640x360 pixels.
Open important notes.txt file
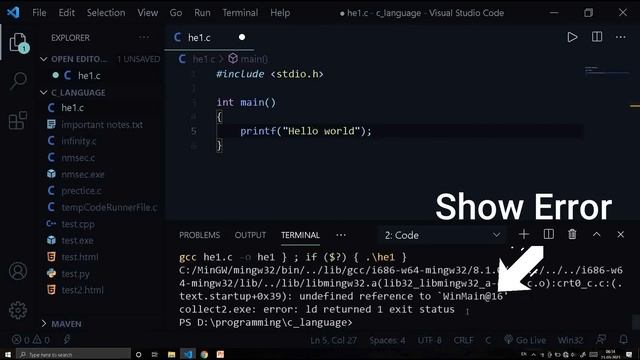click(101, 124)
